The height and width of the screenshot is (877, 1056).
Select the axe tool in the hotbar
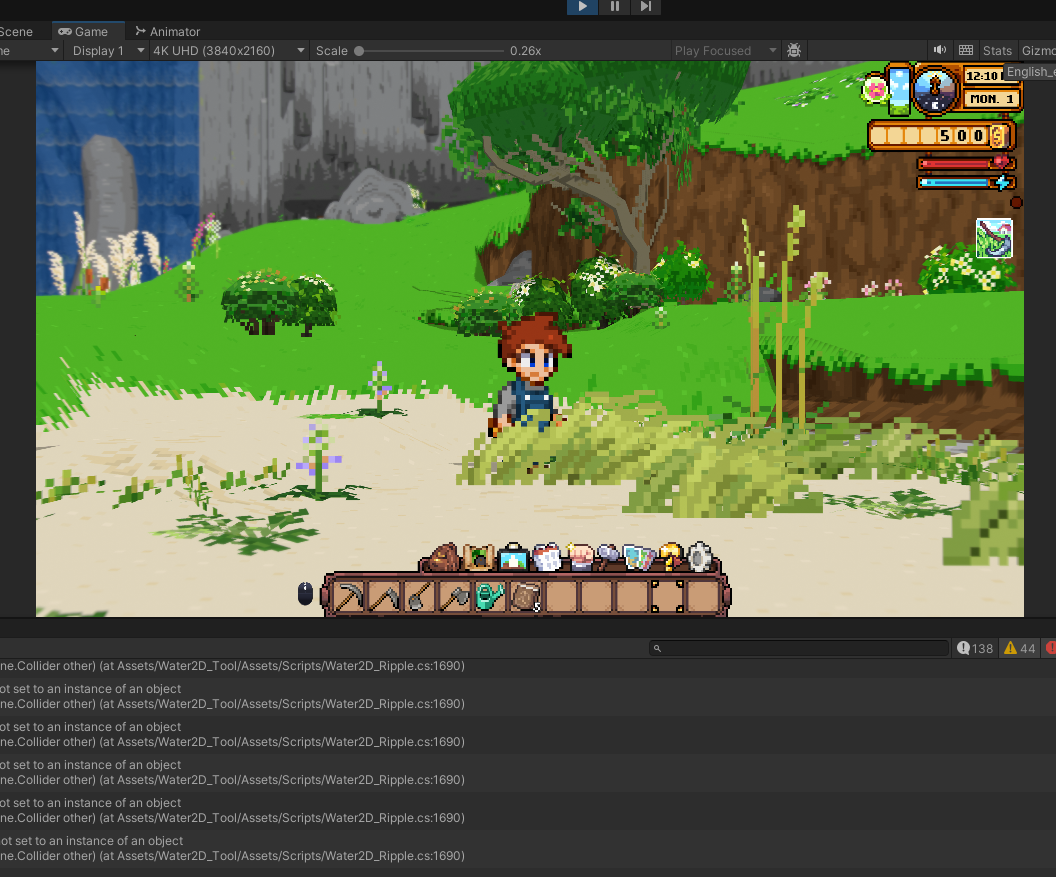[x=454, y=595]
